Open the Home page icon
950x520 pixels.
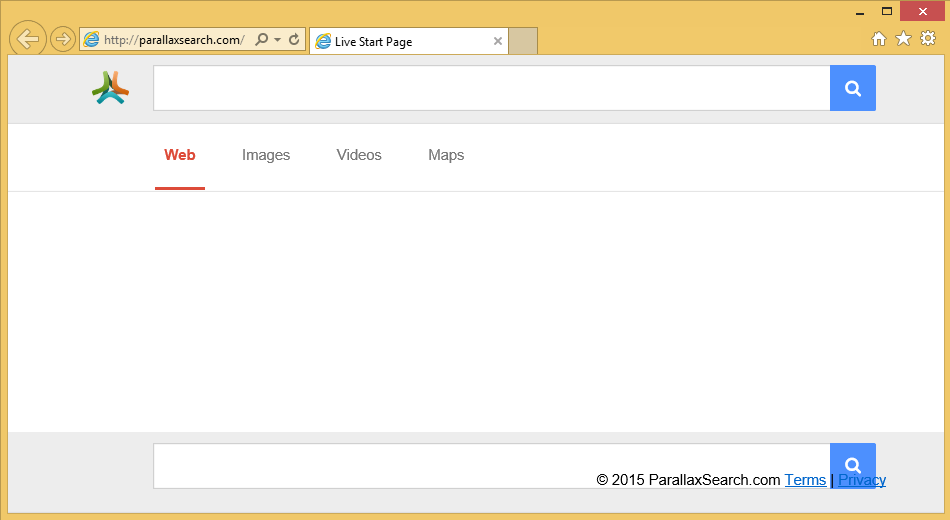(879, 39)
